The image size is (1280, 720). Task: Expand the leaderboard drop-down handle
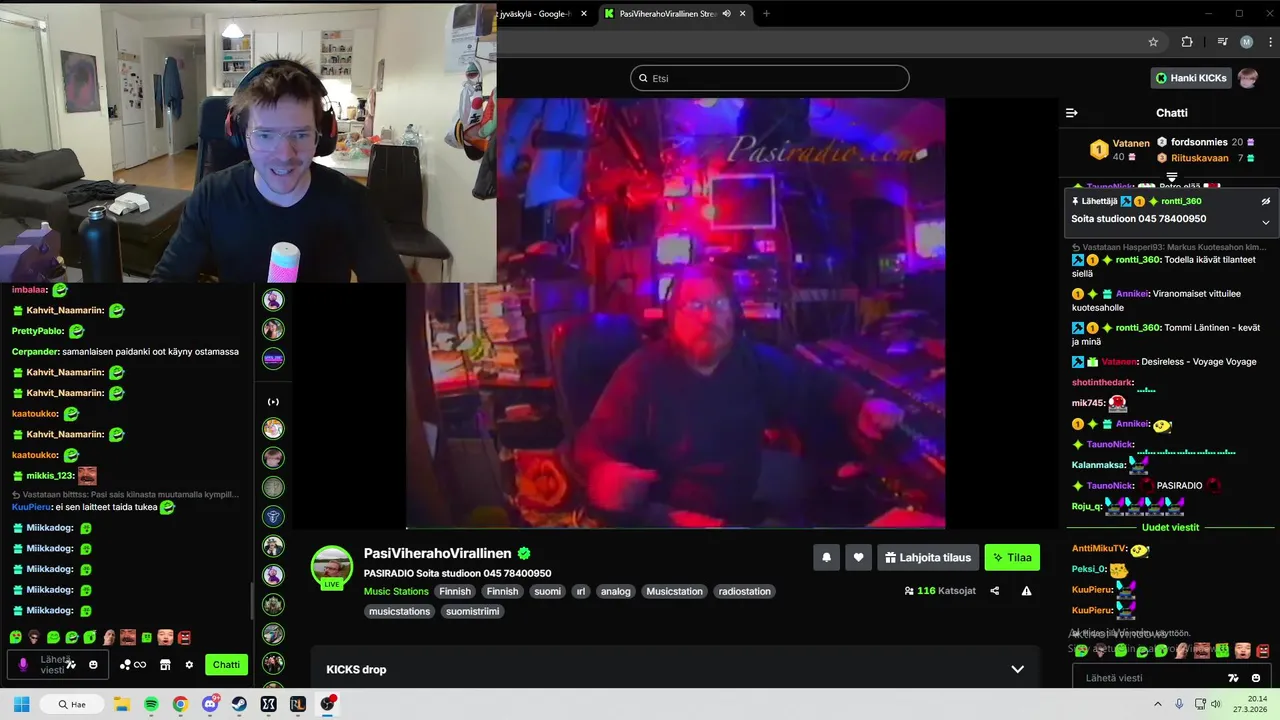pyautogui.click(x=1172, y=178)
